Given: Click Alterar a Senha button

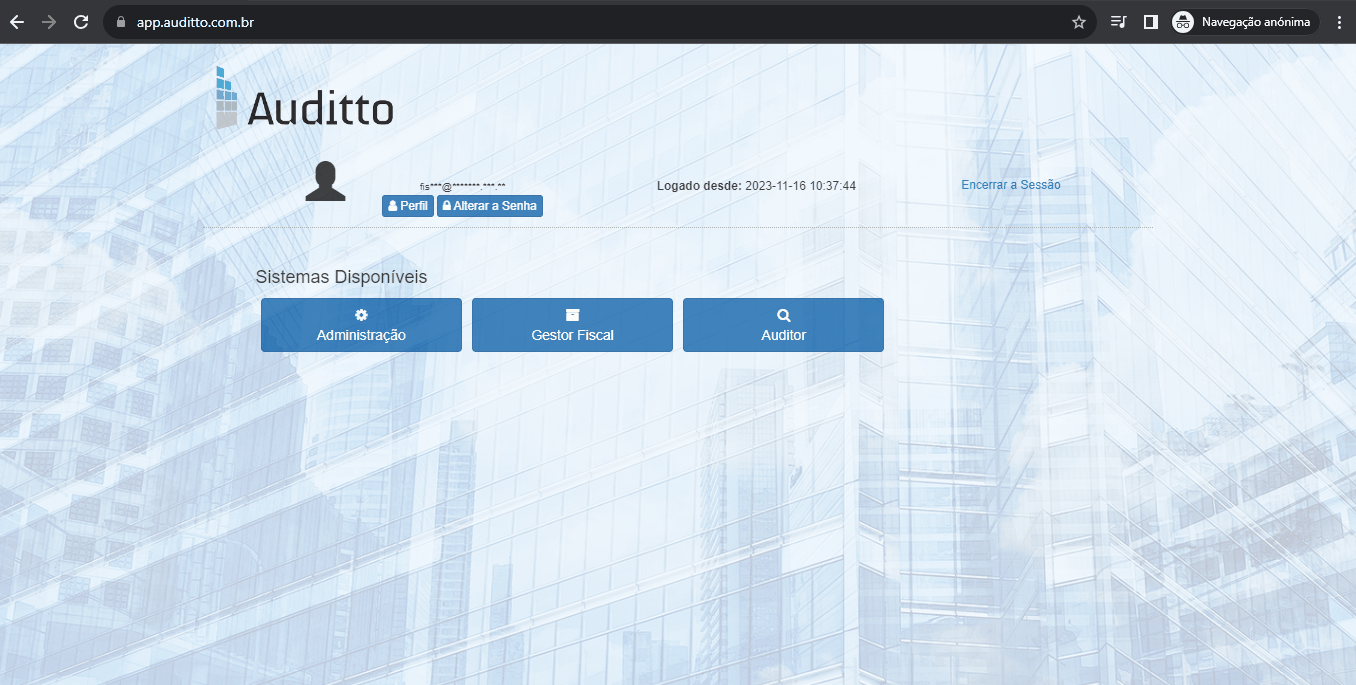Looking at the screenshot, I should coord(490,206).
